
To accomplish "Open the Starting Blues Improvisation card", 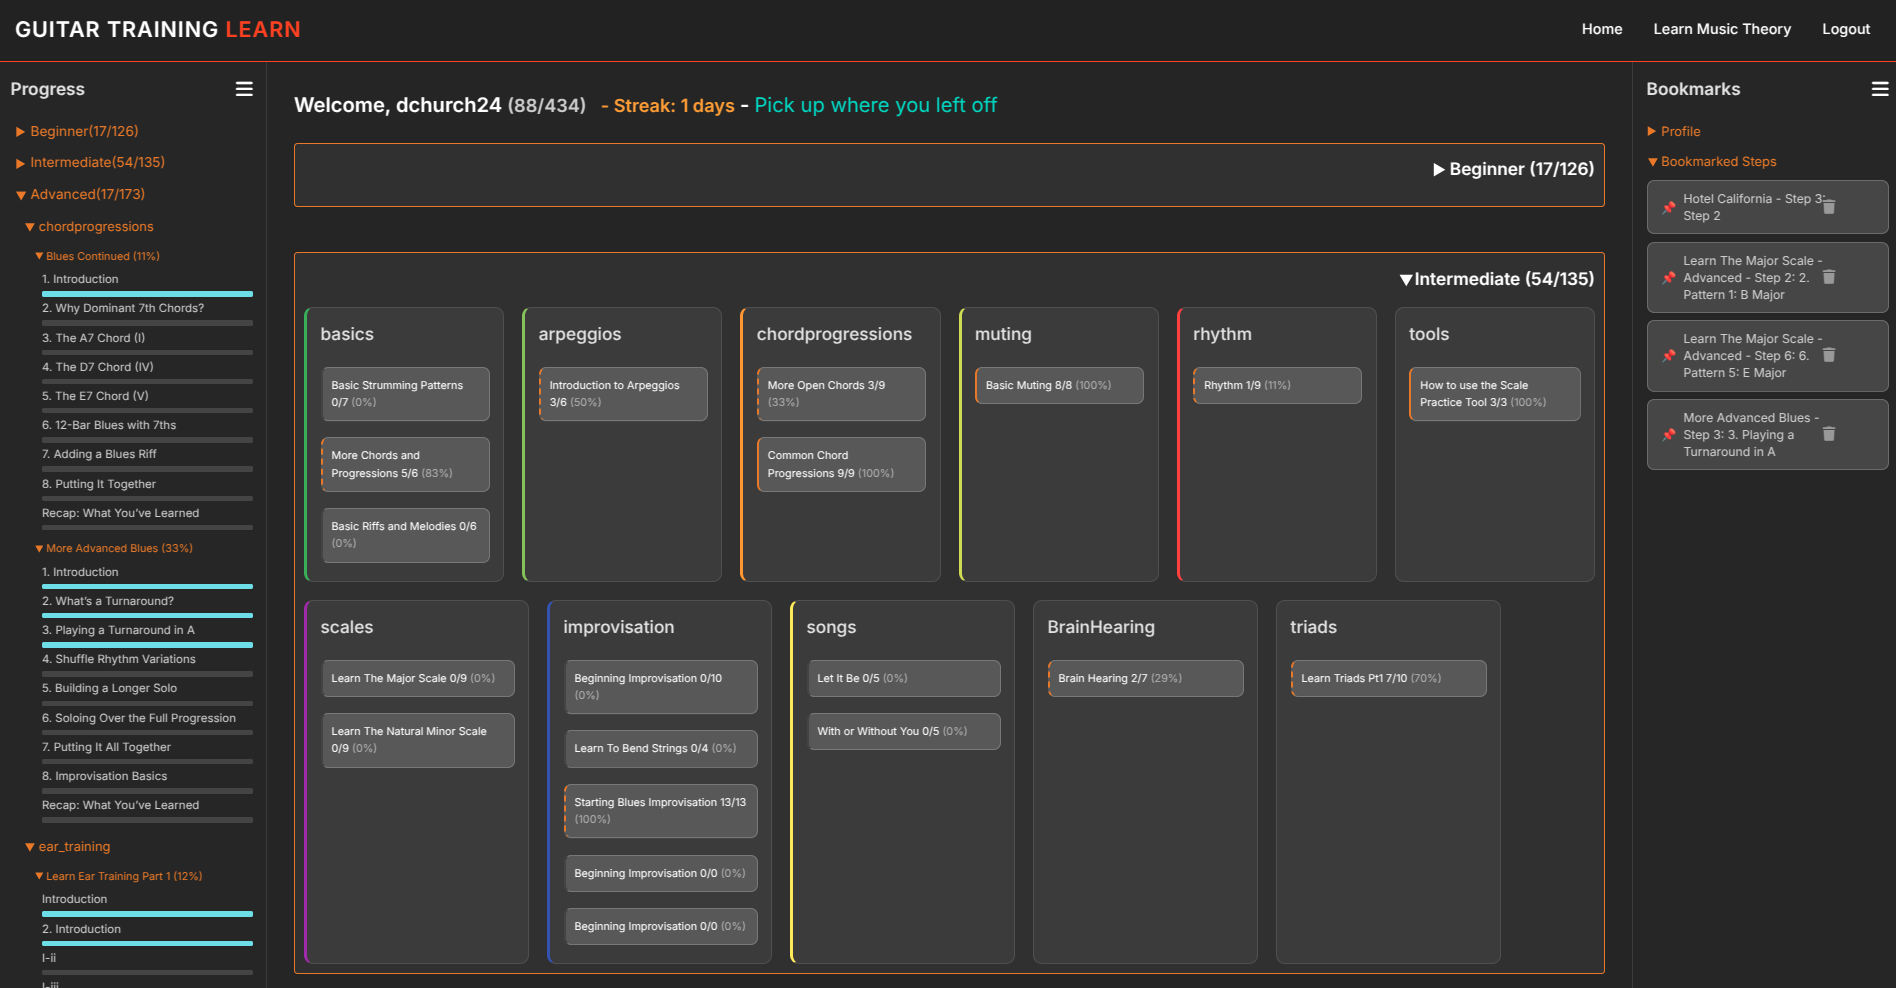I will pos(660,810).
